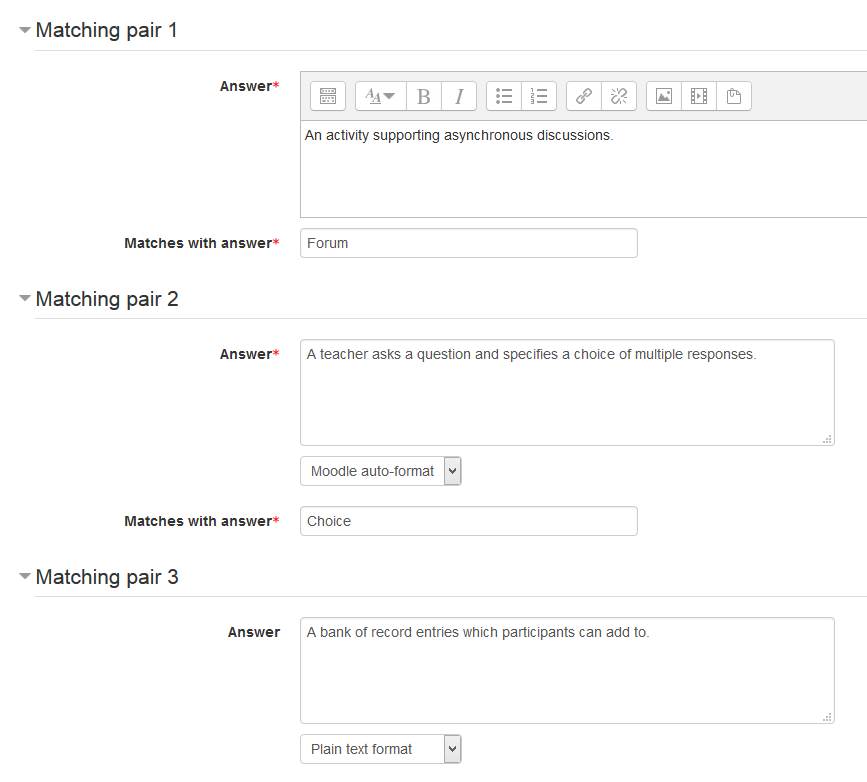Click the Choice matches with answer field
Screen dimensions: 867x782
469,521
